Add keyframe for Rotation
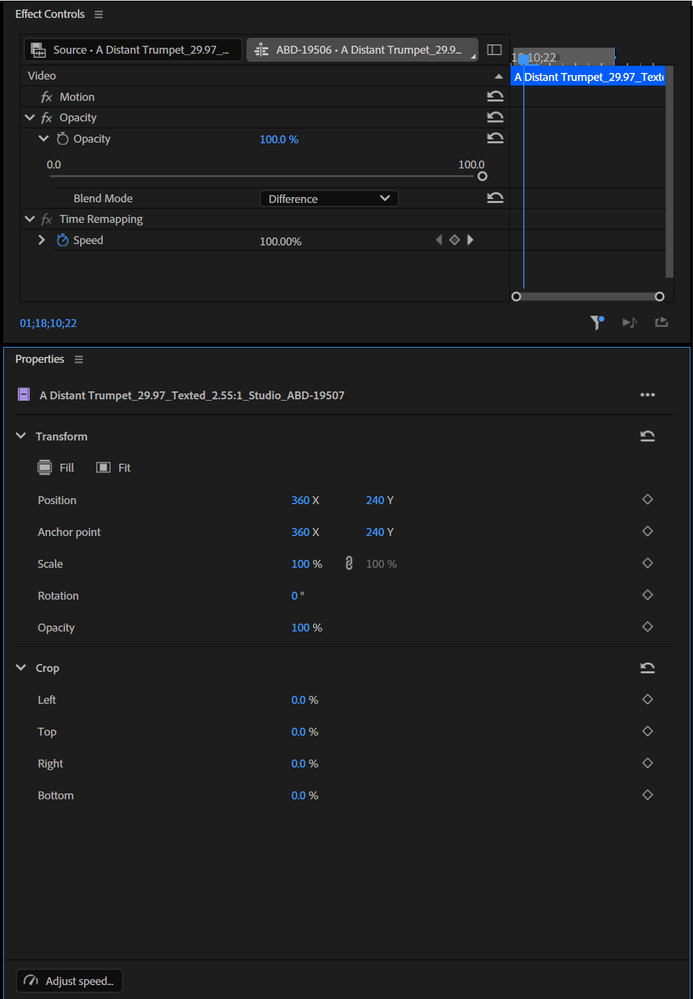 pyautogui.click(x=647, y=595)
